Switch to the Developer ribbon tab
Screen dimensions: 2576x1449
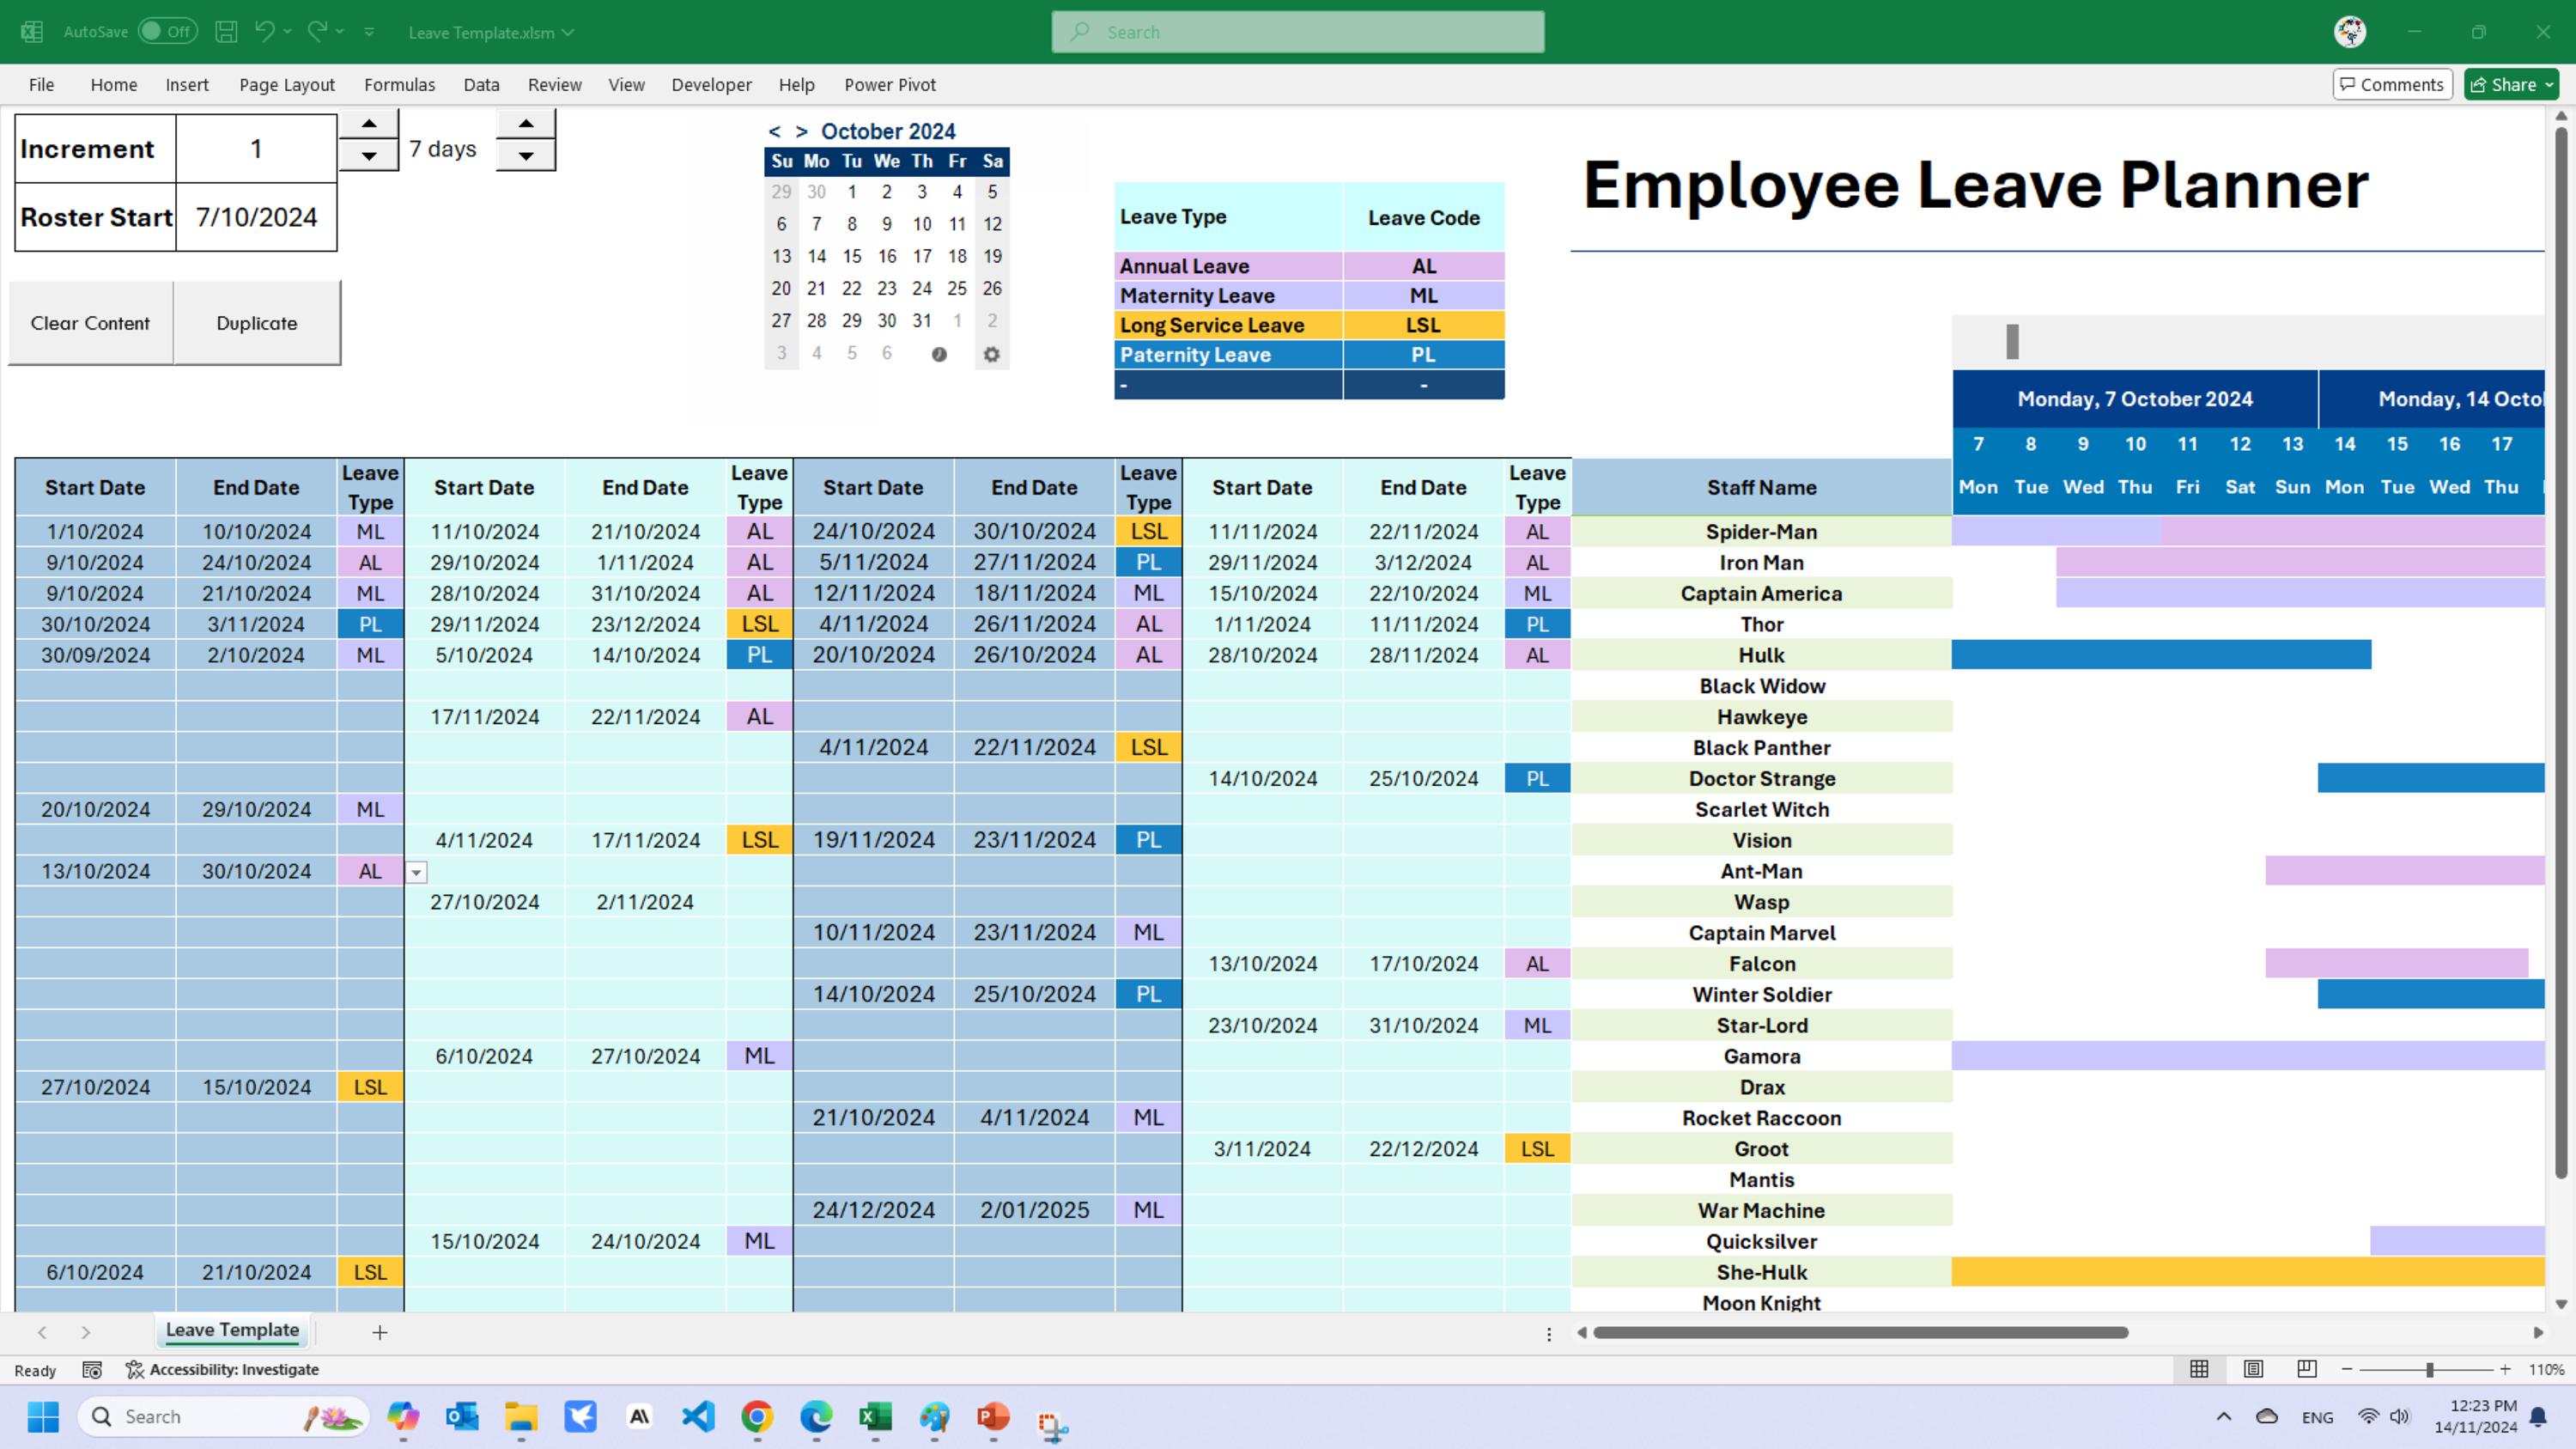click(711, 85)
